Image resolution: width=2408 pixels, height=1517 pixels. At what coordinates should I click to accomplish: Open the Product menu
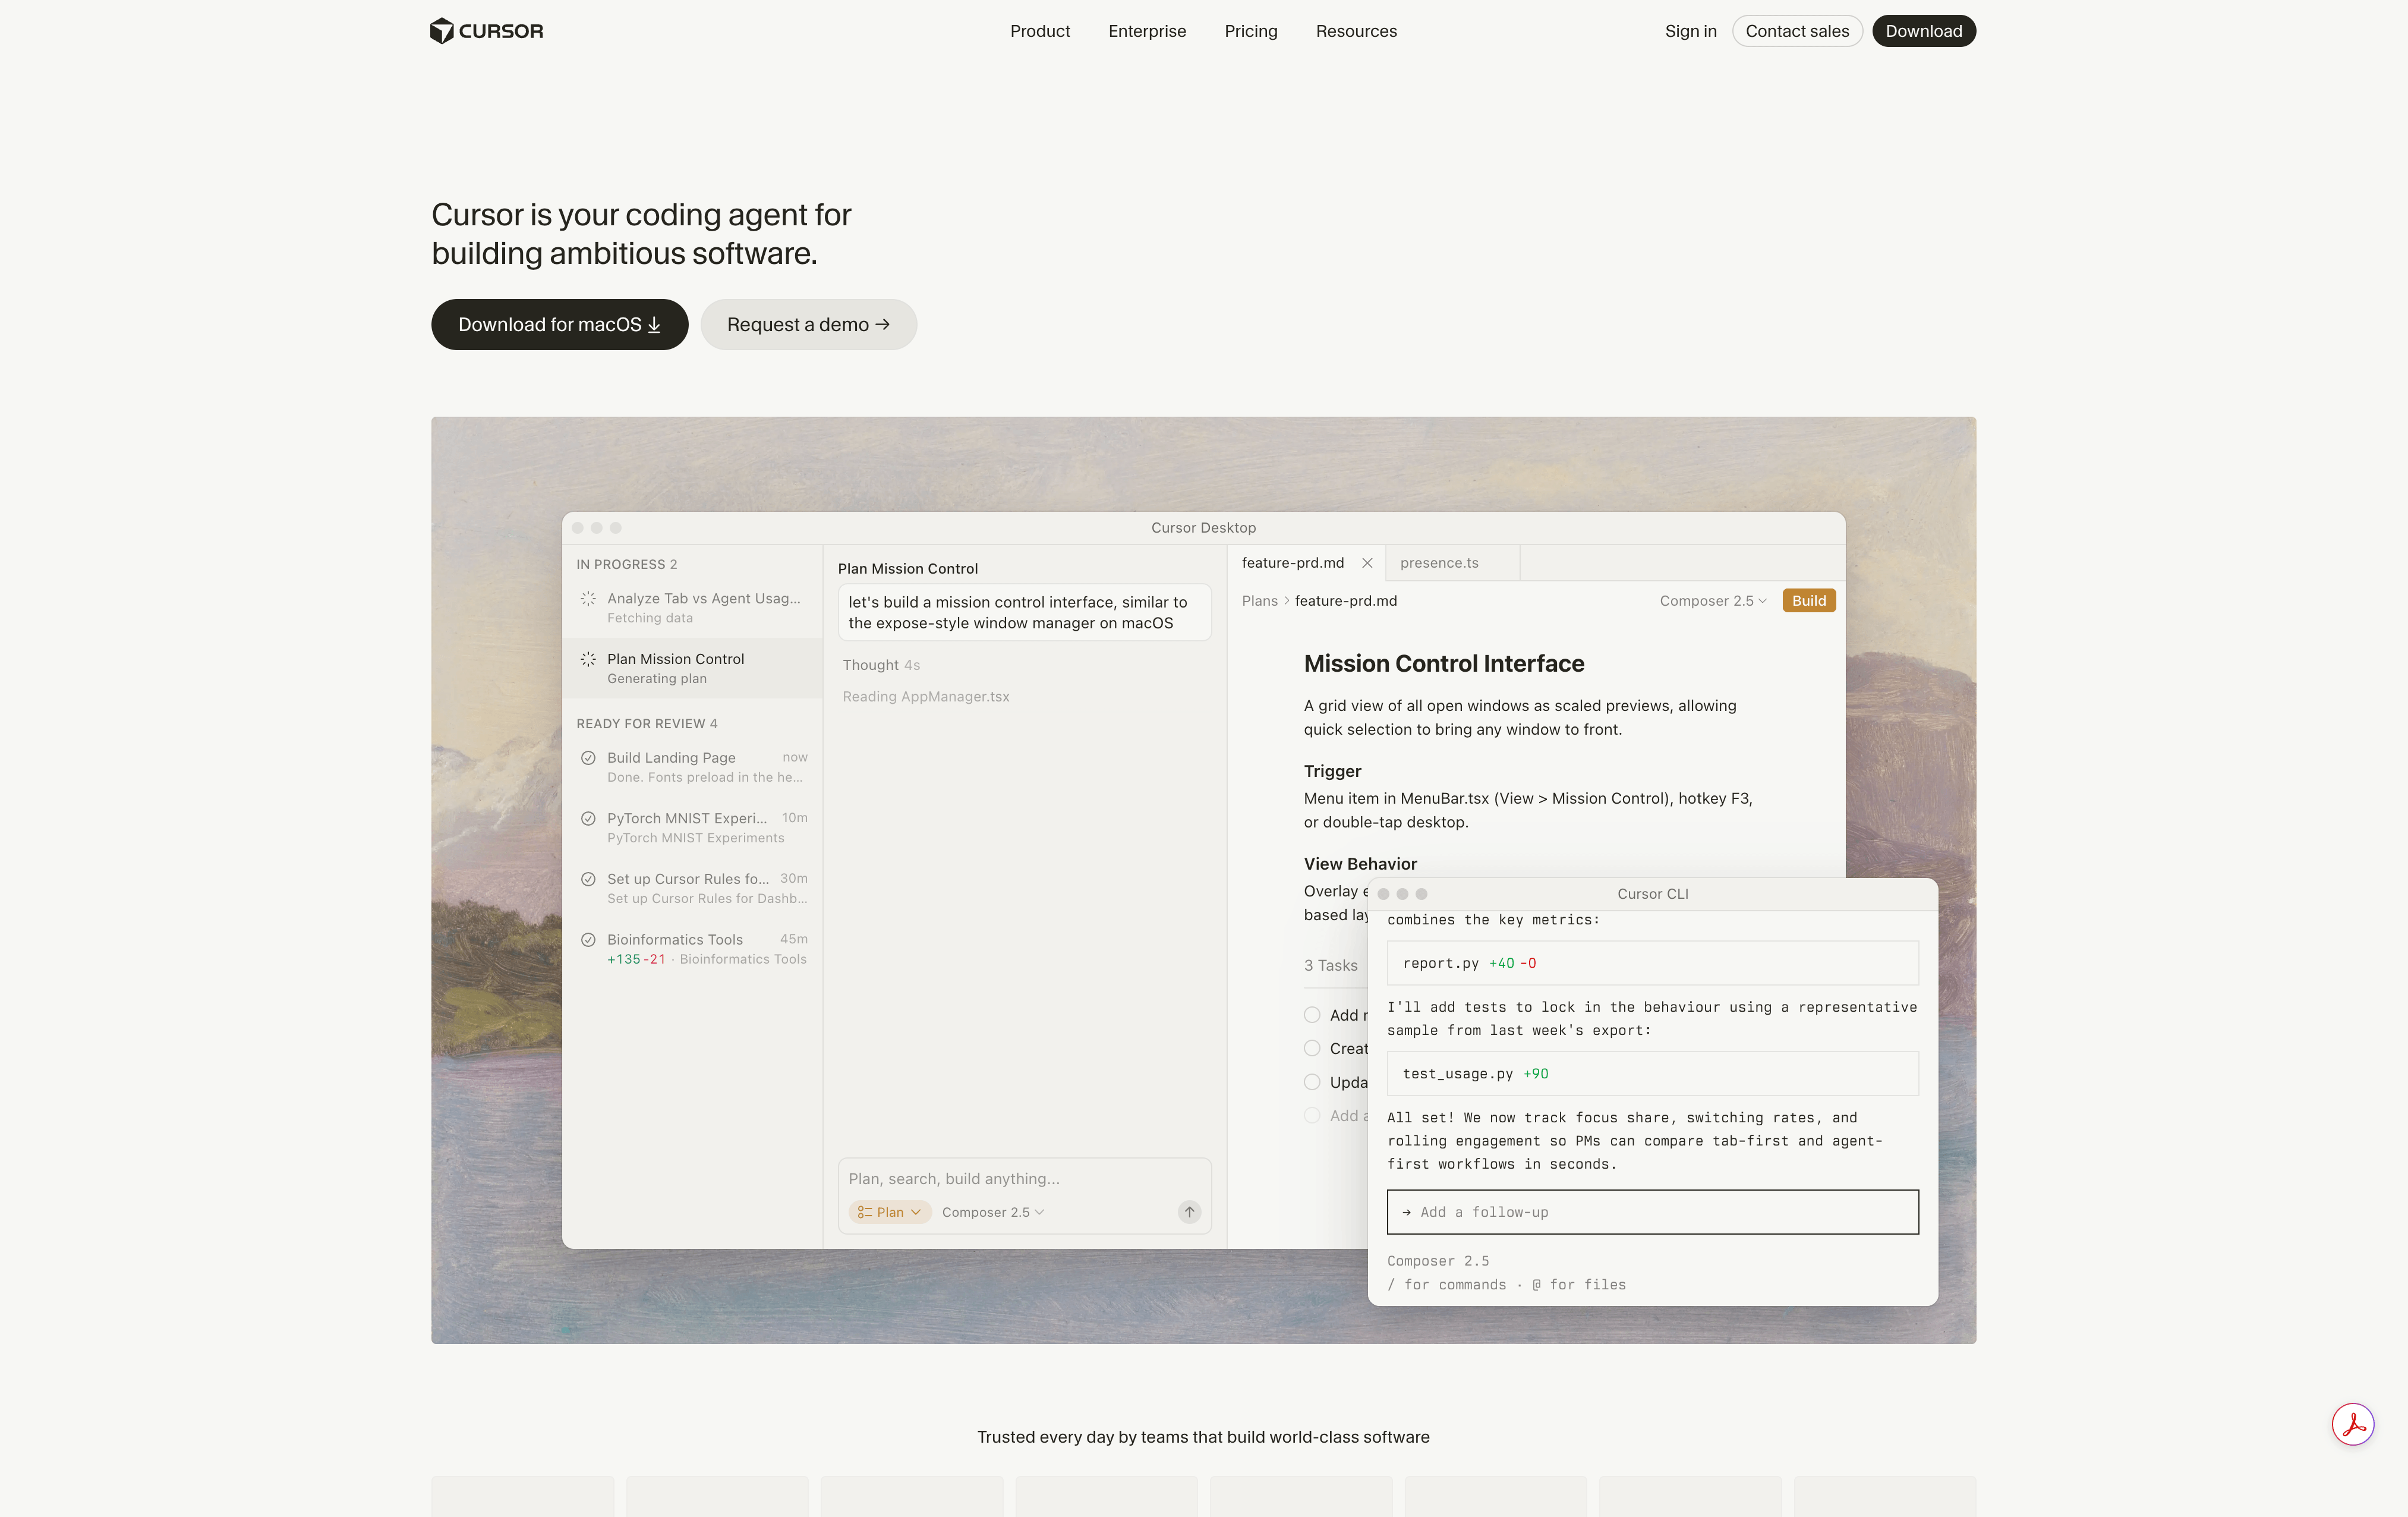click(1040, 31)
